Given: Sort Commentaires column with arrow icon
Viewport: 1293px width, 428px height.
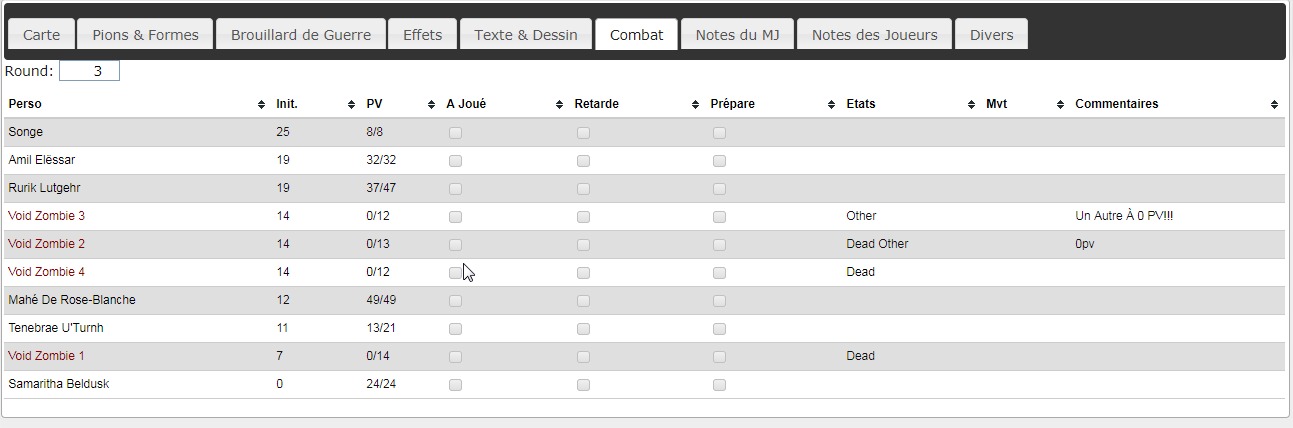Looking at the screenshot, I should (x=1274, y=105).
